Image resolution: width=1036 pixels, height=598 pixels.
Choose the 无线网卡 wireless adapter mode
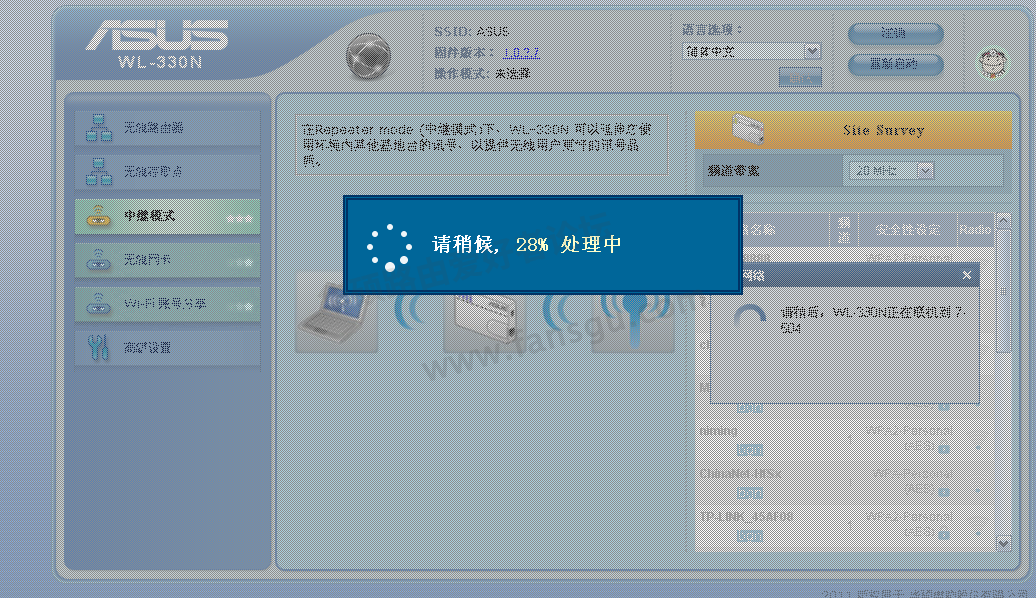[x=167, y=260]
